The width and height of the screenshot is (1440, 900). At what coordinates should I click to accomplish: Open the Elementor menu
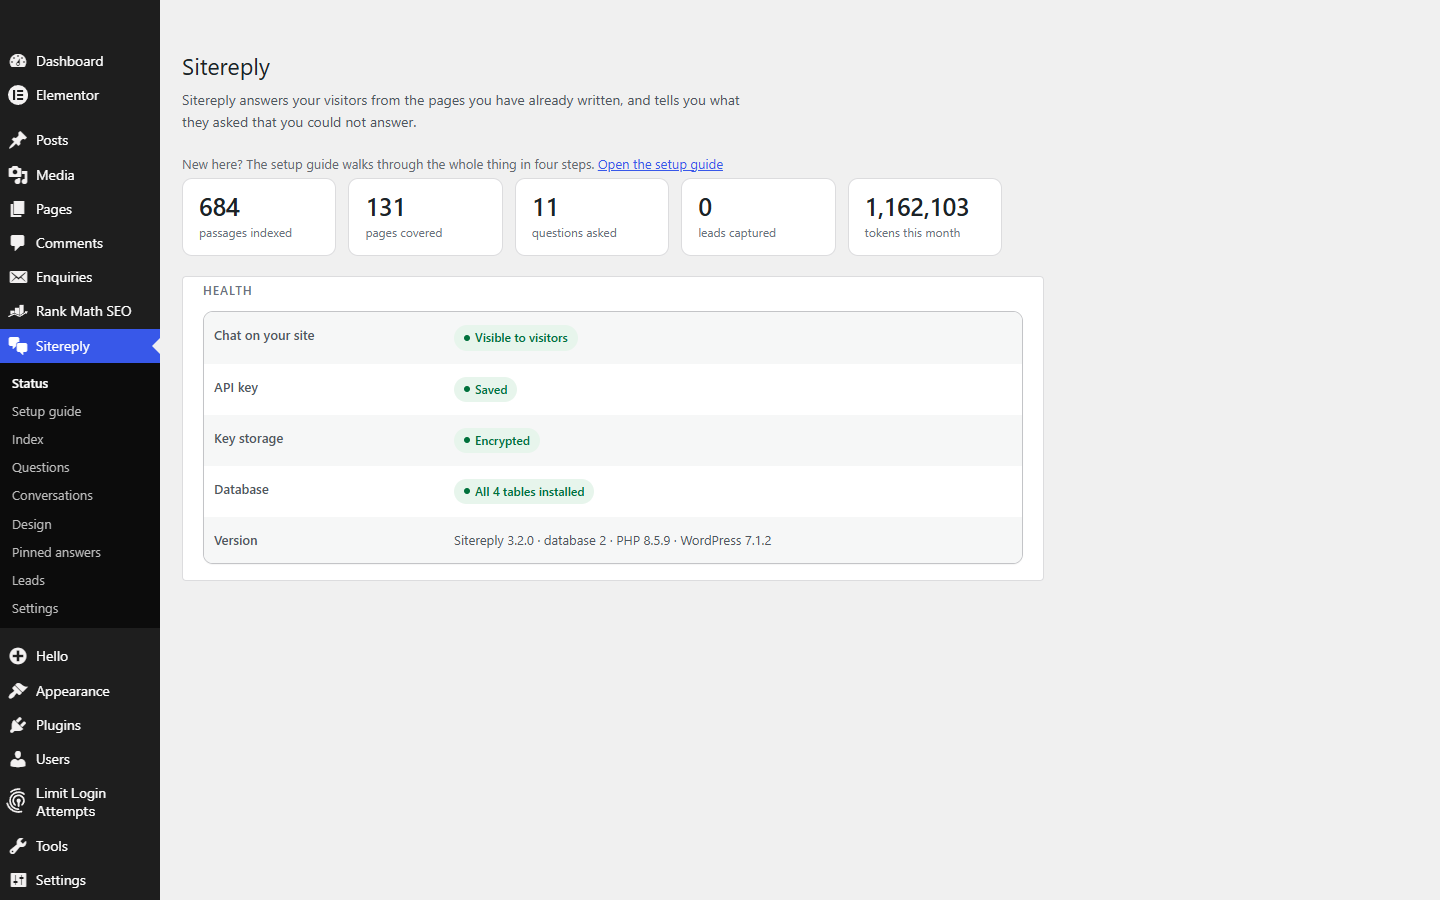(80, 95)
